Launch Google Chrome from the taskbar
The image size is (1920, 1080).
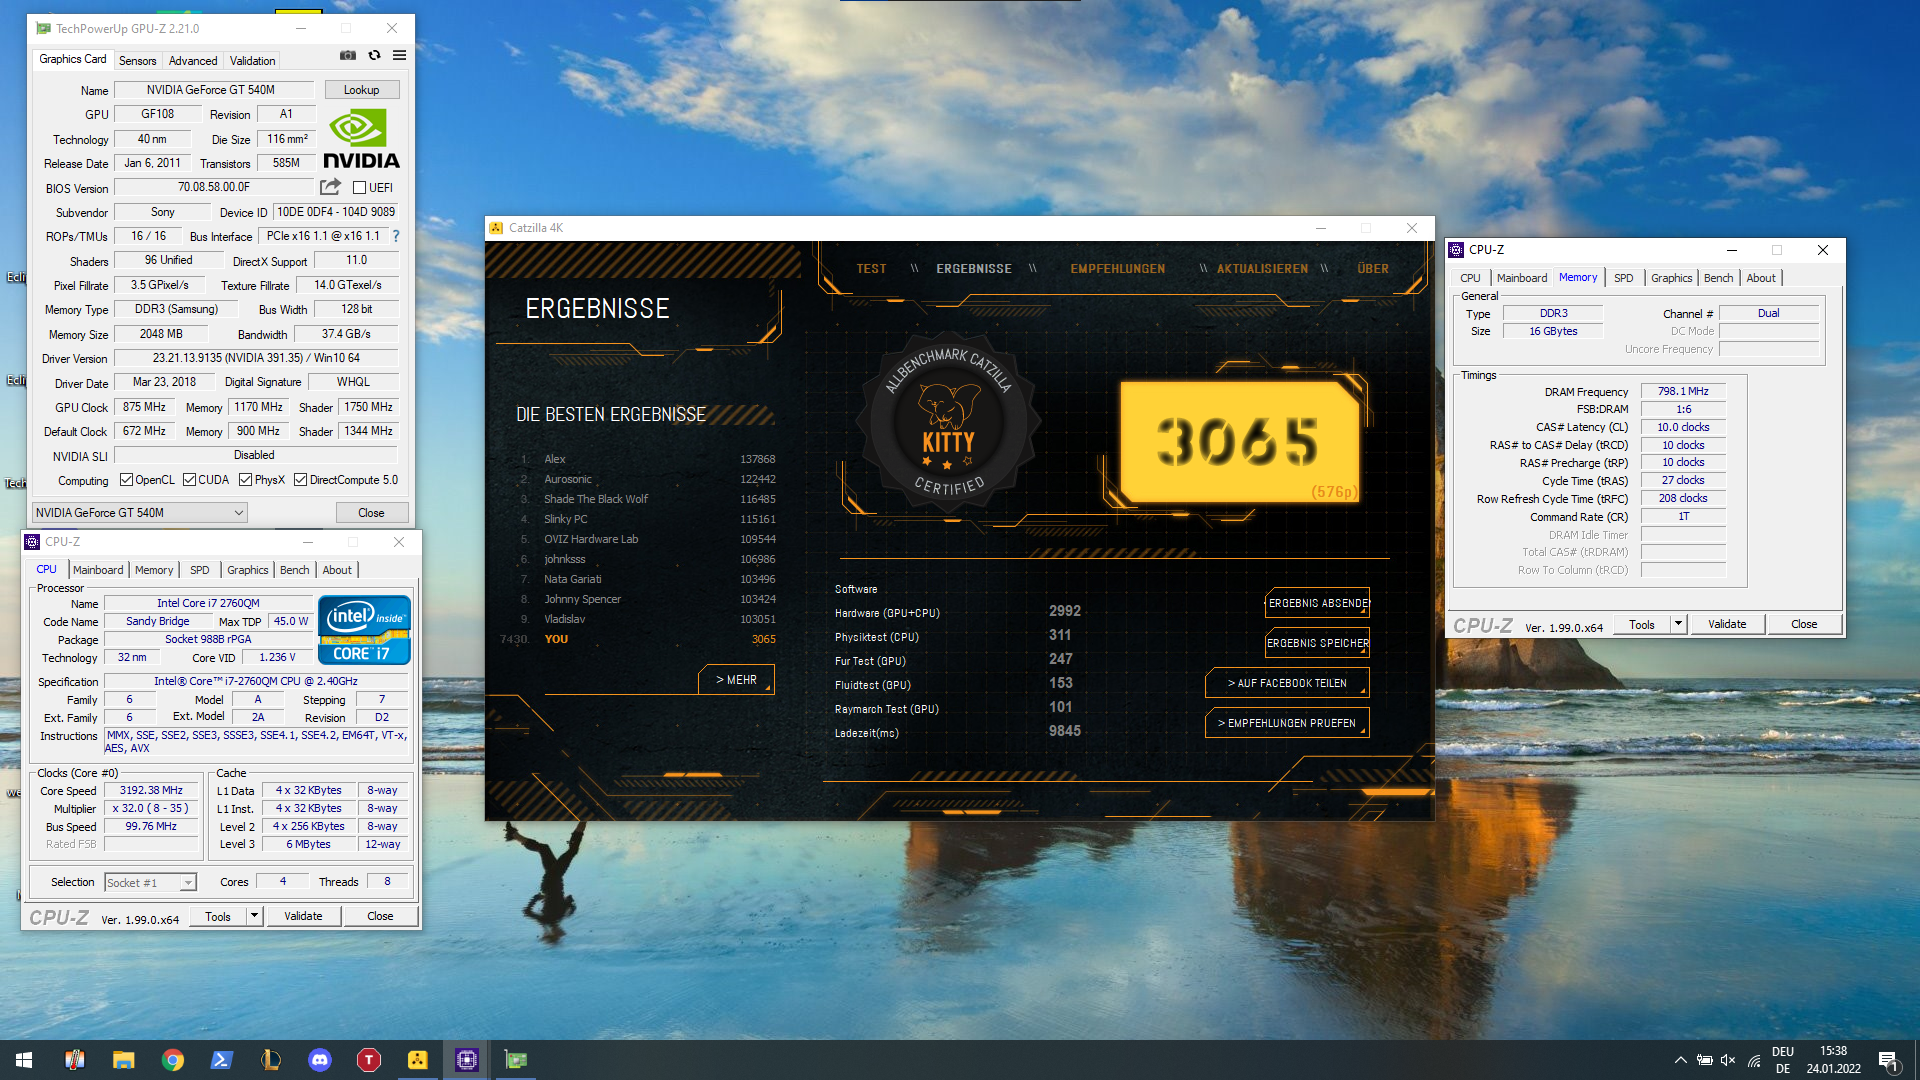[172, 1060]
